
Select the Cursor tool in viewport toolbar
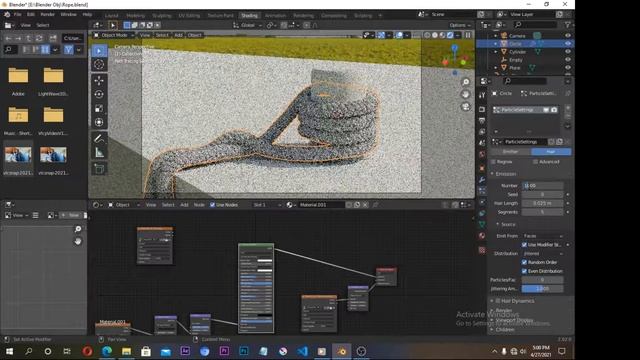tap(99, 64)
